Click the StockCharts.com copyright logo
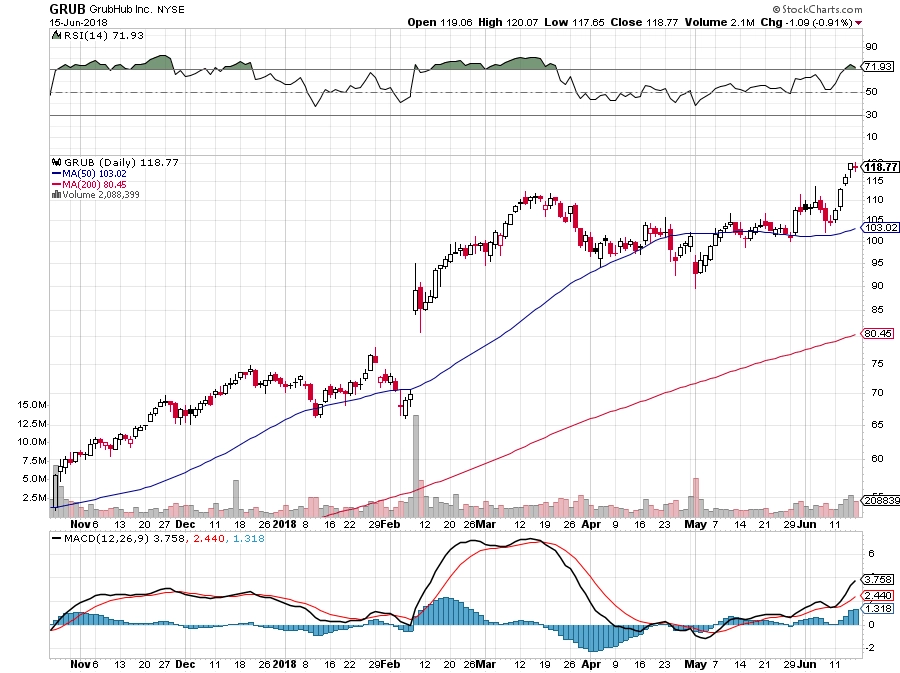Image resolution: width=900 pixels, height=673 pixels. click(x=817, y=9)
